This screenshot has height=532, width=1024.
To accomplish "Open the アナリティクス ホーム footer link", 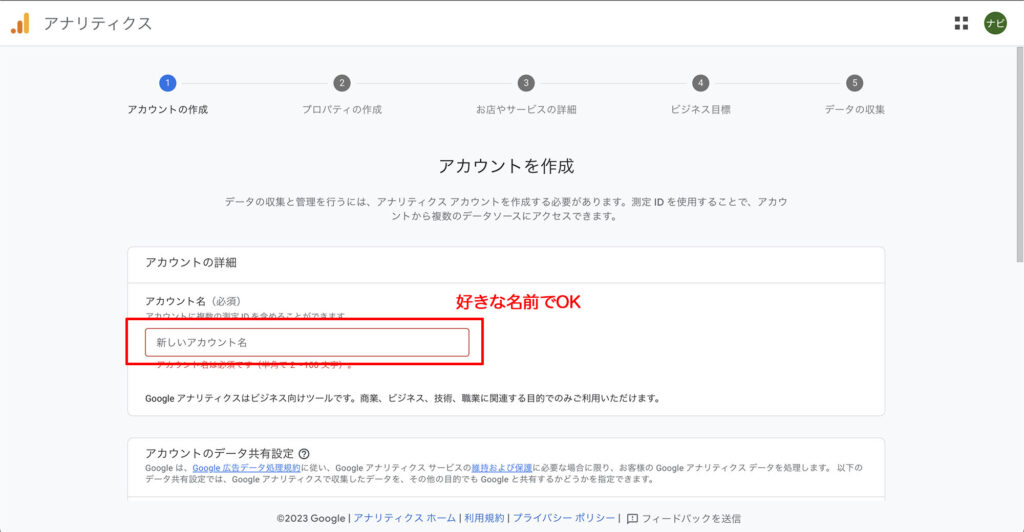I will pos(405,518).
